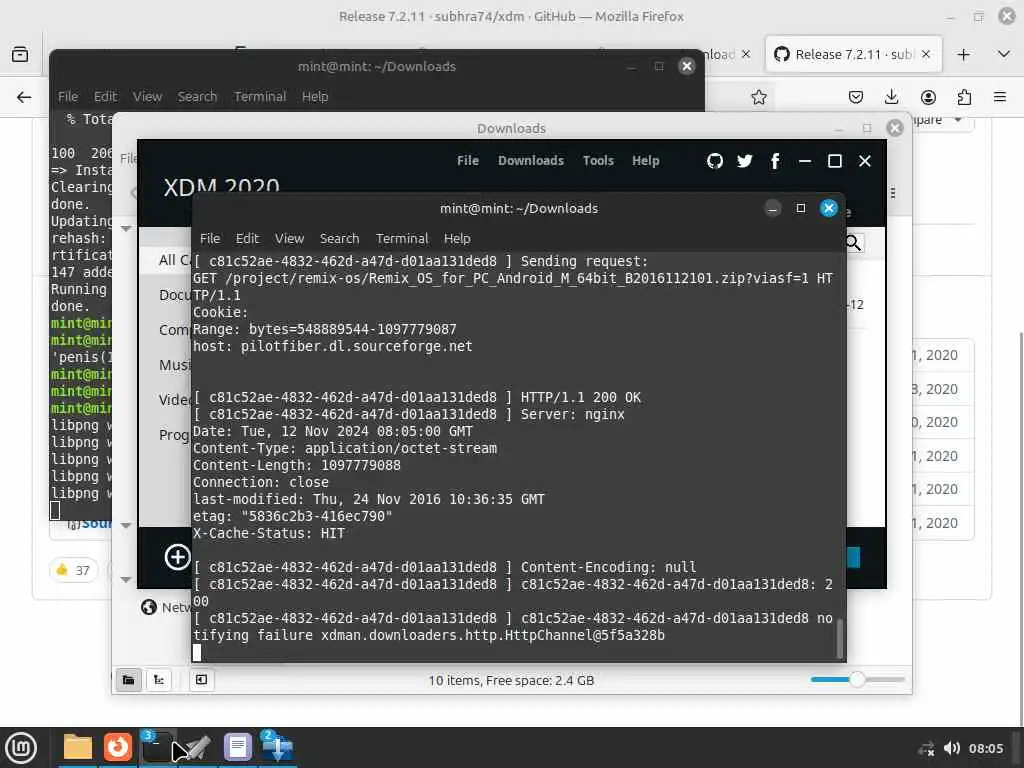Open Help menu in front terminal
1024x768 pixels.
click(456, 238)
